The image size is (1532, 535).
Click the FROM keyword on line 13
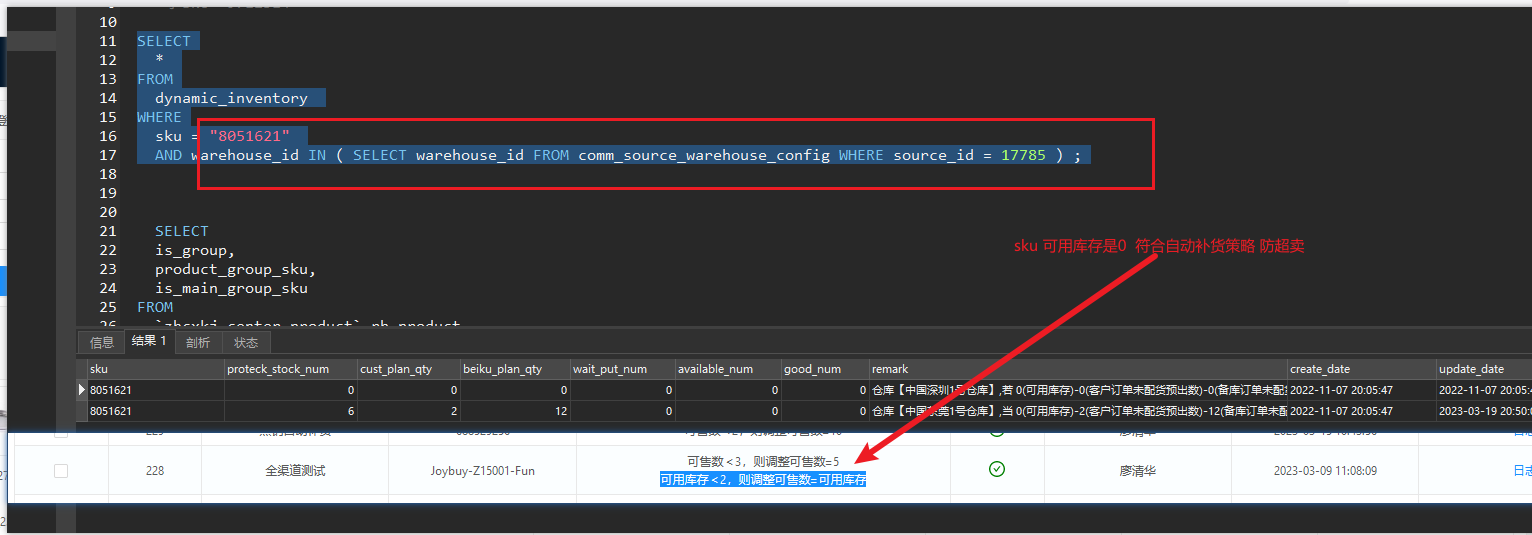155,79
